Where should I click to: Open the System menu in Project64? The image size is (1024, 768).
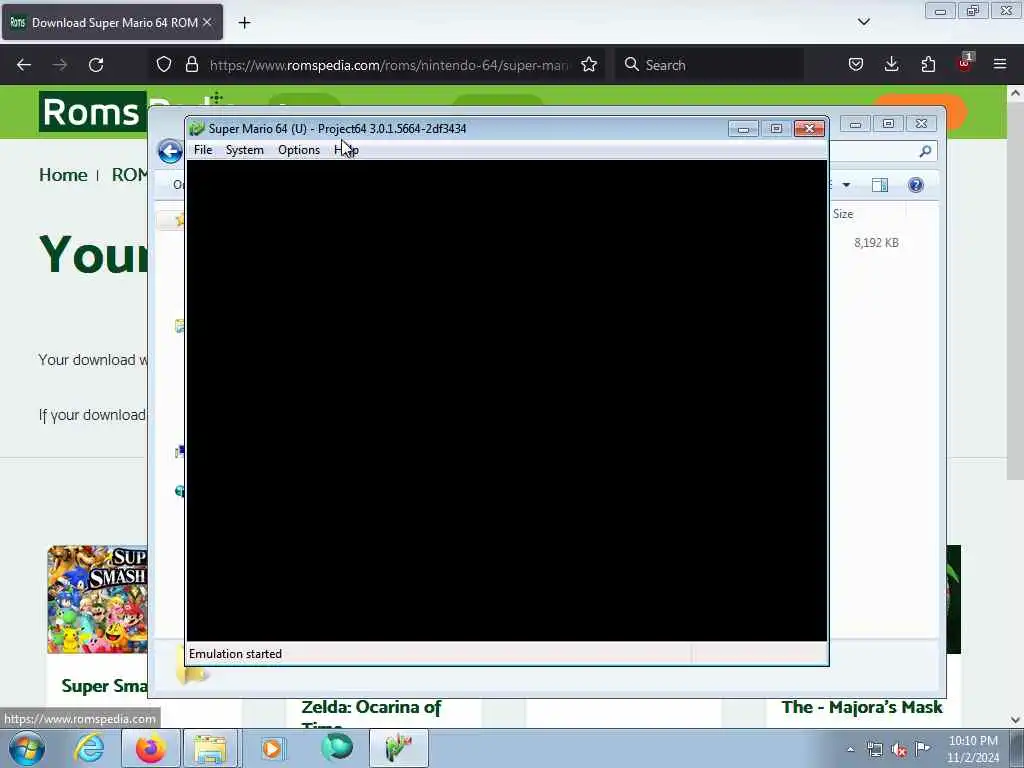(x=244, y=150)
